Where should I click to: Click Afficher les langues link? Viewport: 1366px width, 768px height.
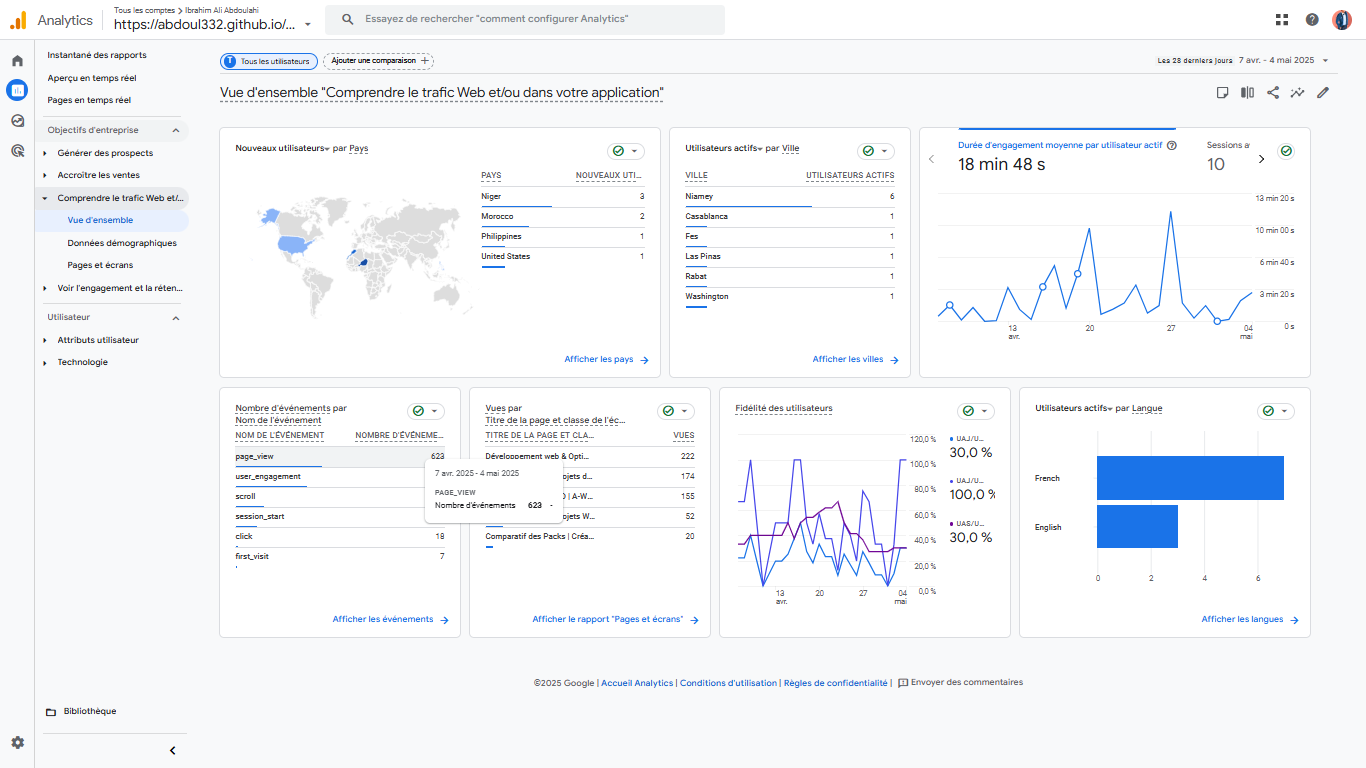1250,619
